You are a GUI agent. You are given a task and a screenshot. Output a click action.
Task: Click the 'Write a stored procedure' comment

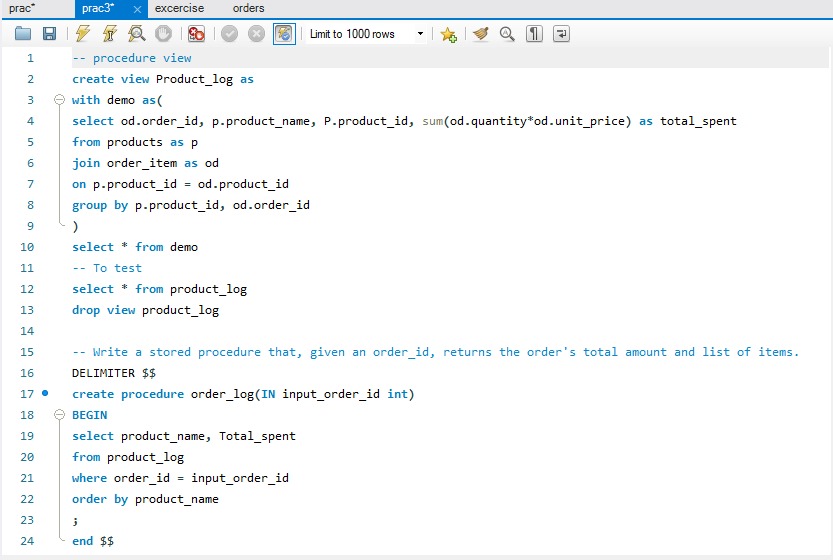point(436,352)
